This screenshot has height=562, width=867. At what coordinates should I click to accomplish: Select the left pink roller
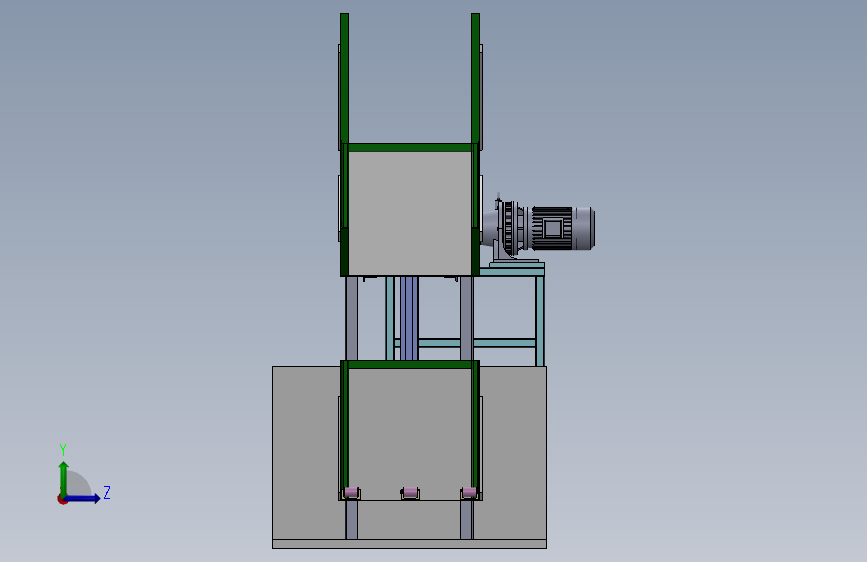click(351, 492)
